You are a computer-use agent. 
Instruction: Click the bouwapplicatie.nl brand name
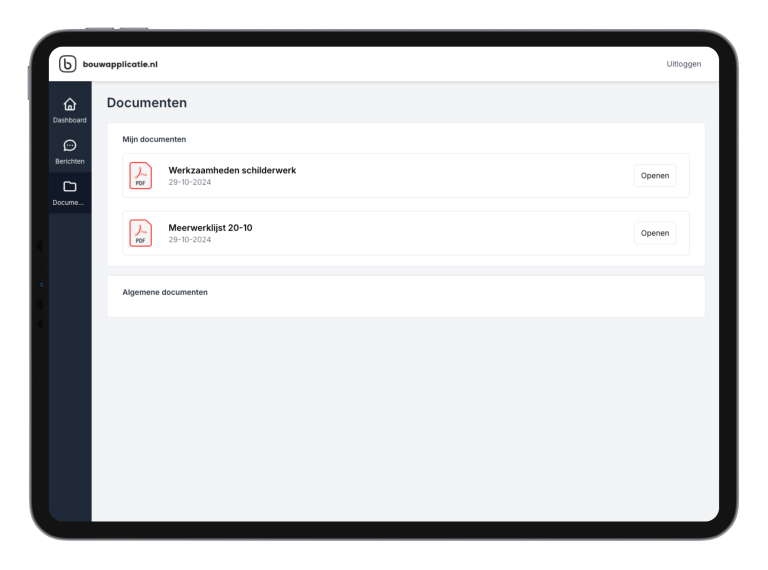tap(120, 64)
